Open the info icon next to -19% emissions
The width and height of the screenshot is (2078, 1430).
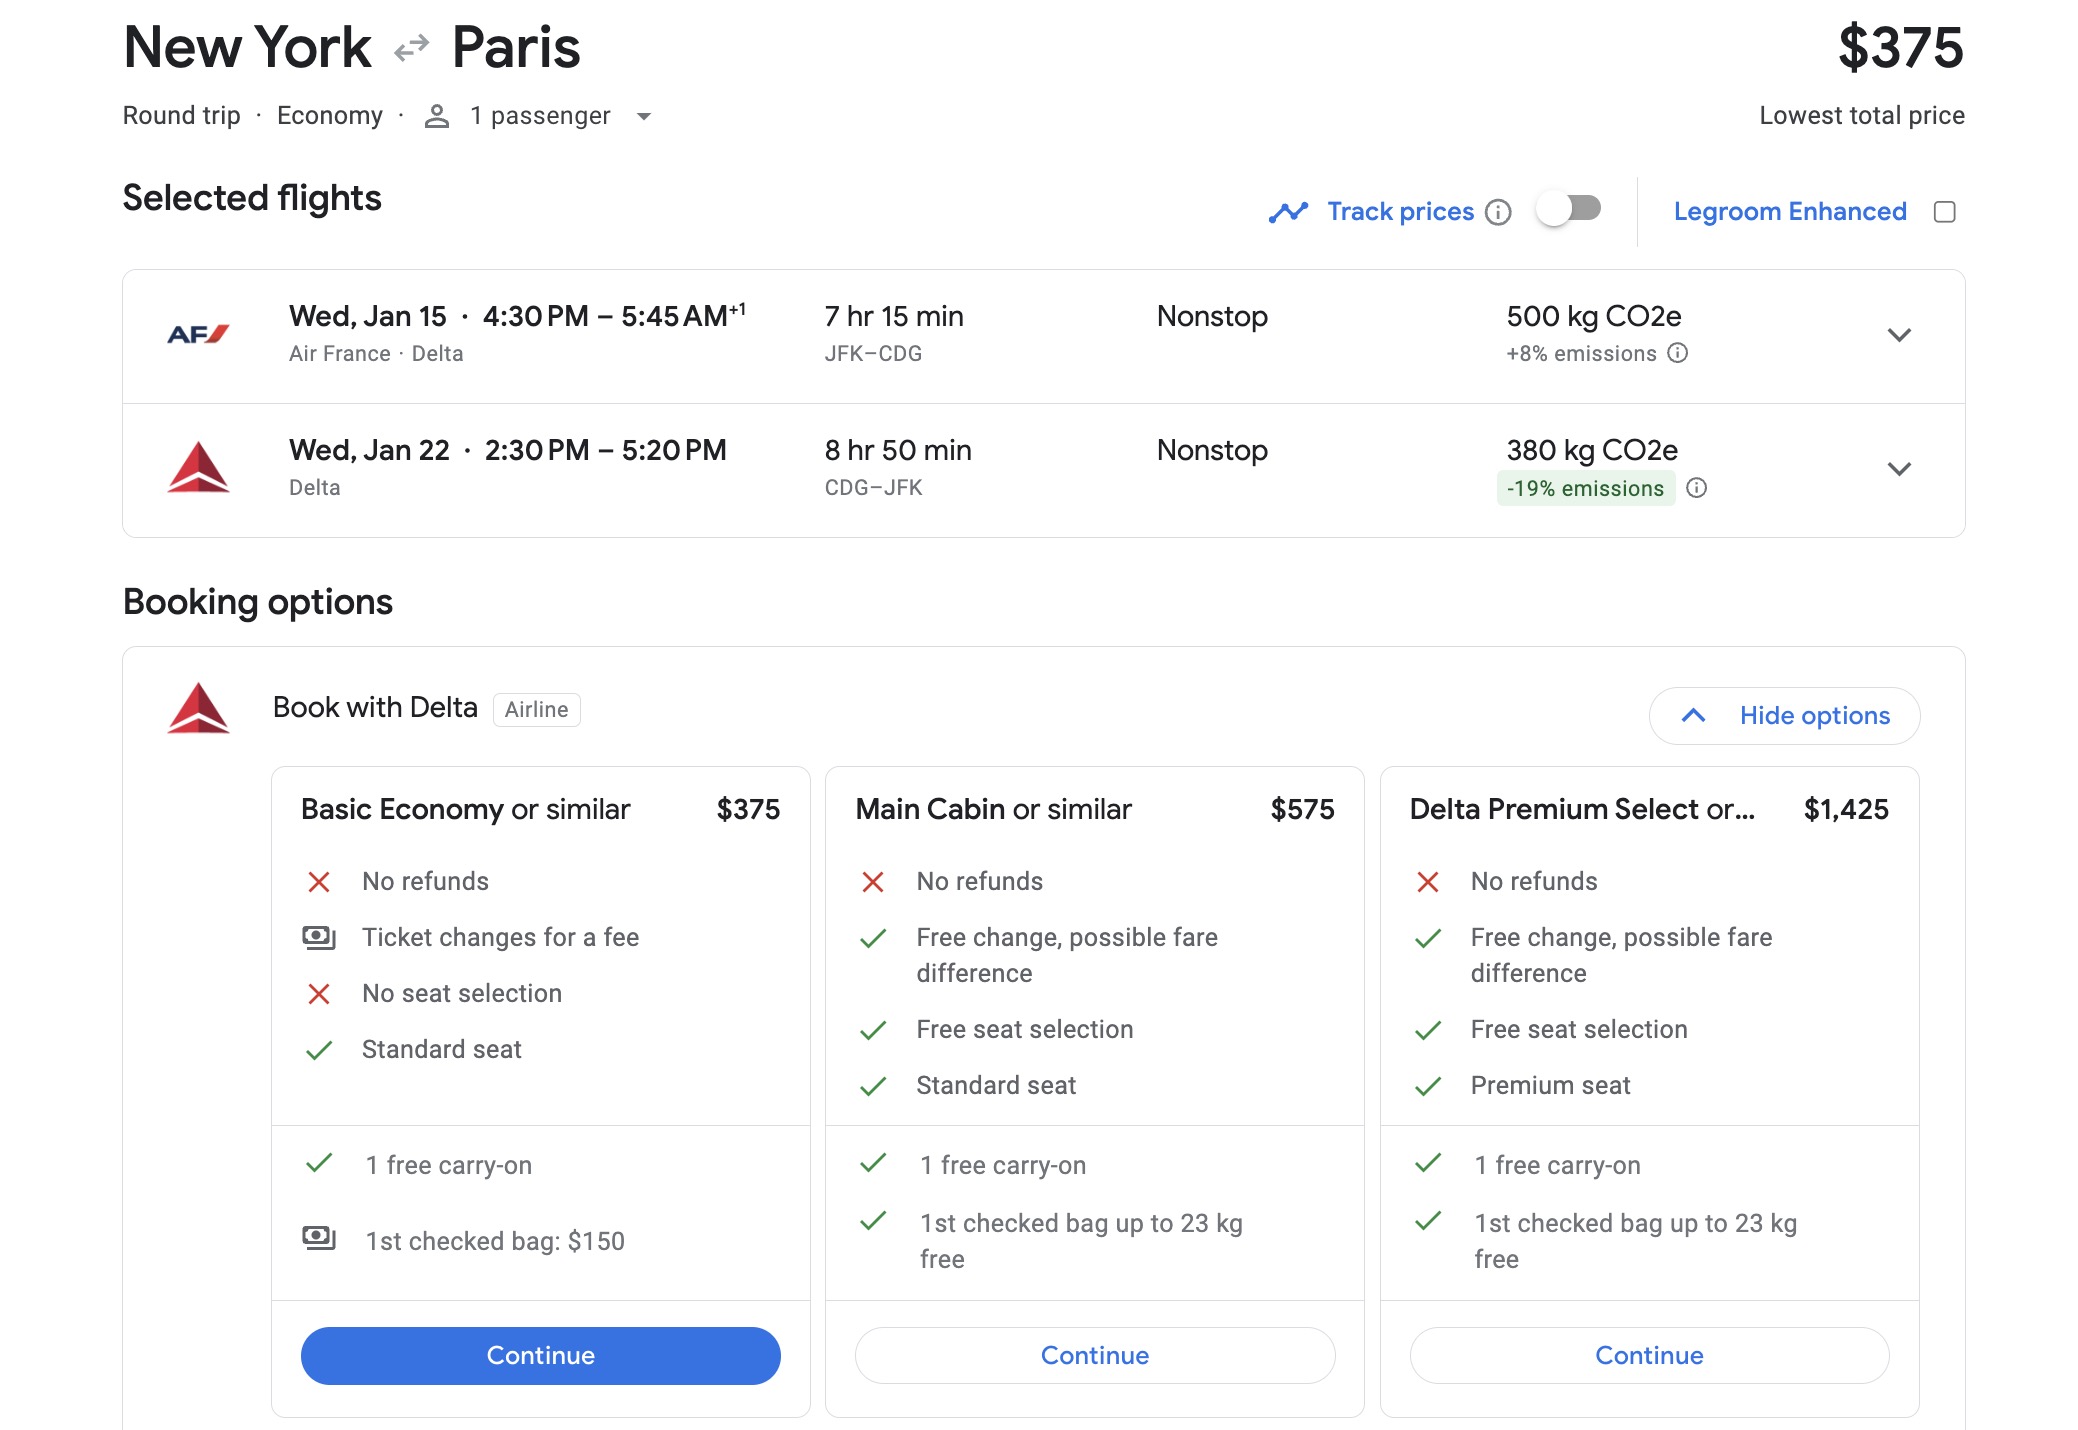coord(1696,488)
